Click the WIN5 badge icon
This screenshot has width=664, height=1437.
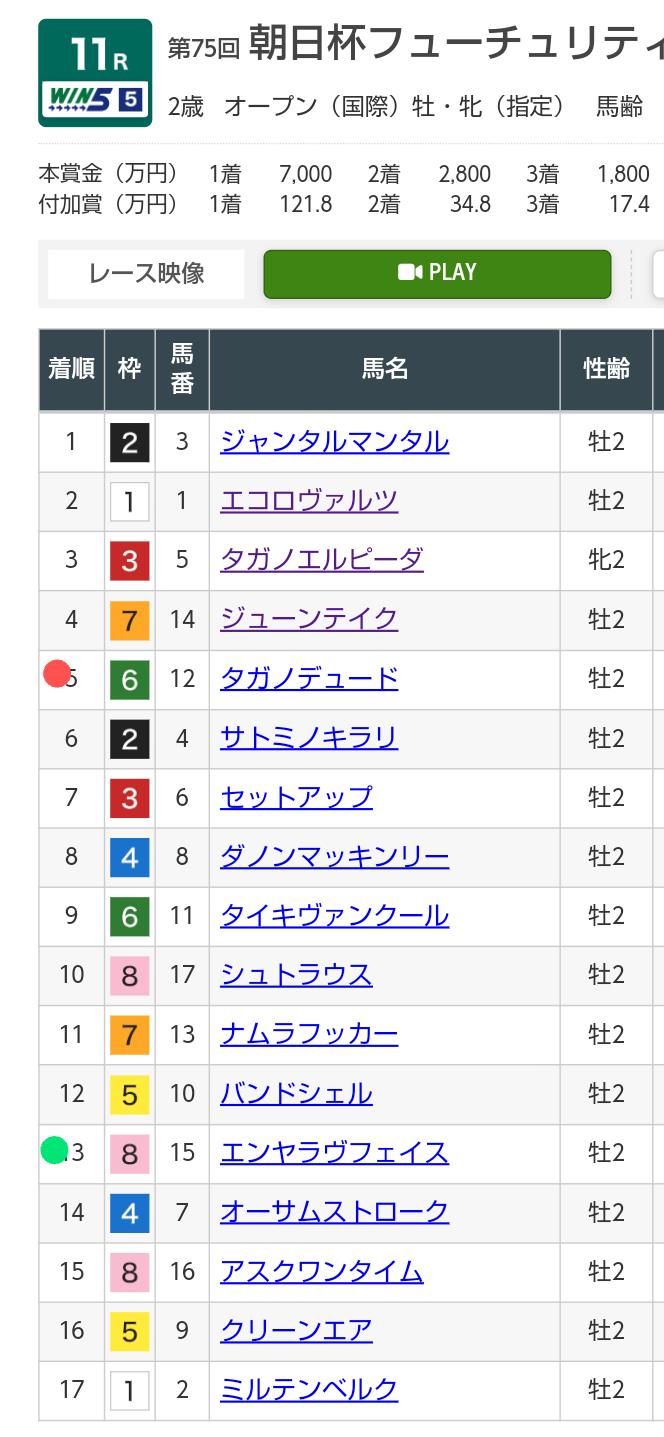(x=95, y=100)
